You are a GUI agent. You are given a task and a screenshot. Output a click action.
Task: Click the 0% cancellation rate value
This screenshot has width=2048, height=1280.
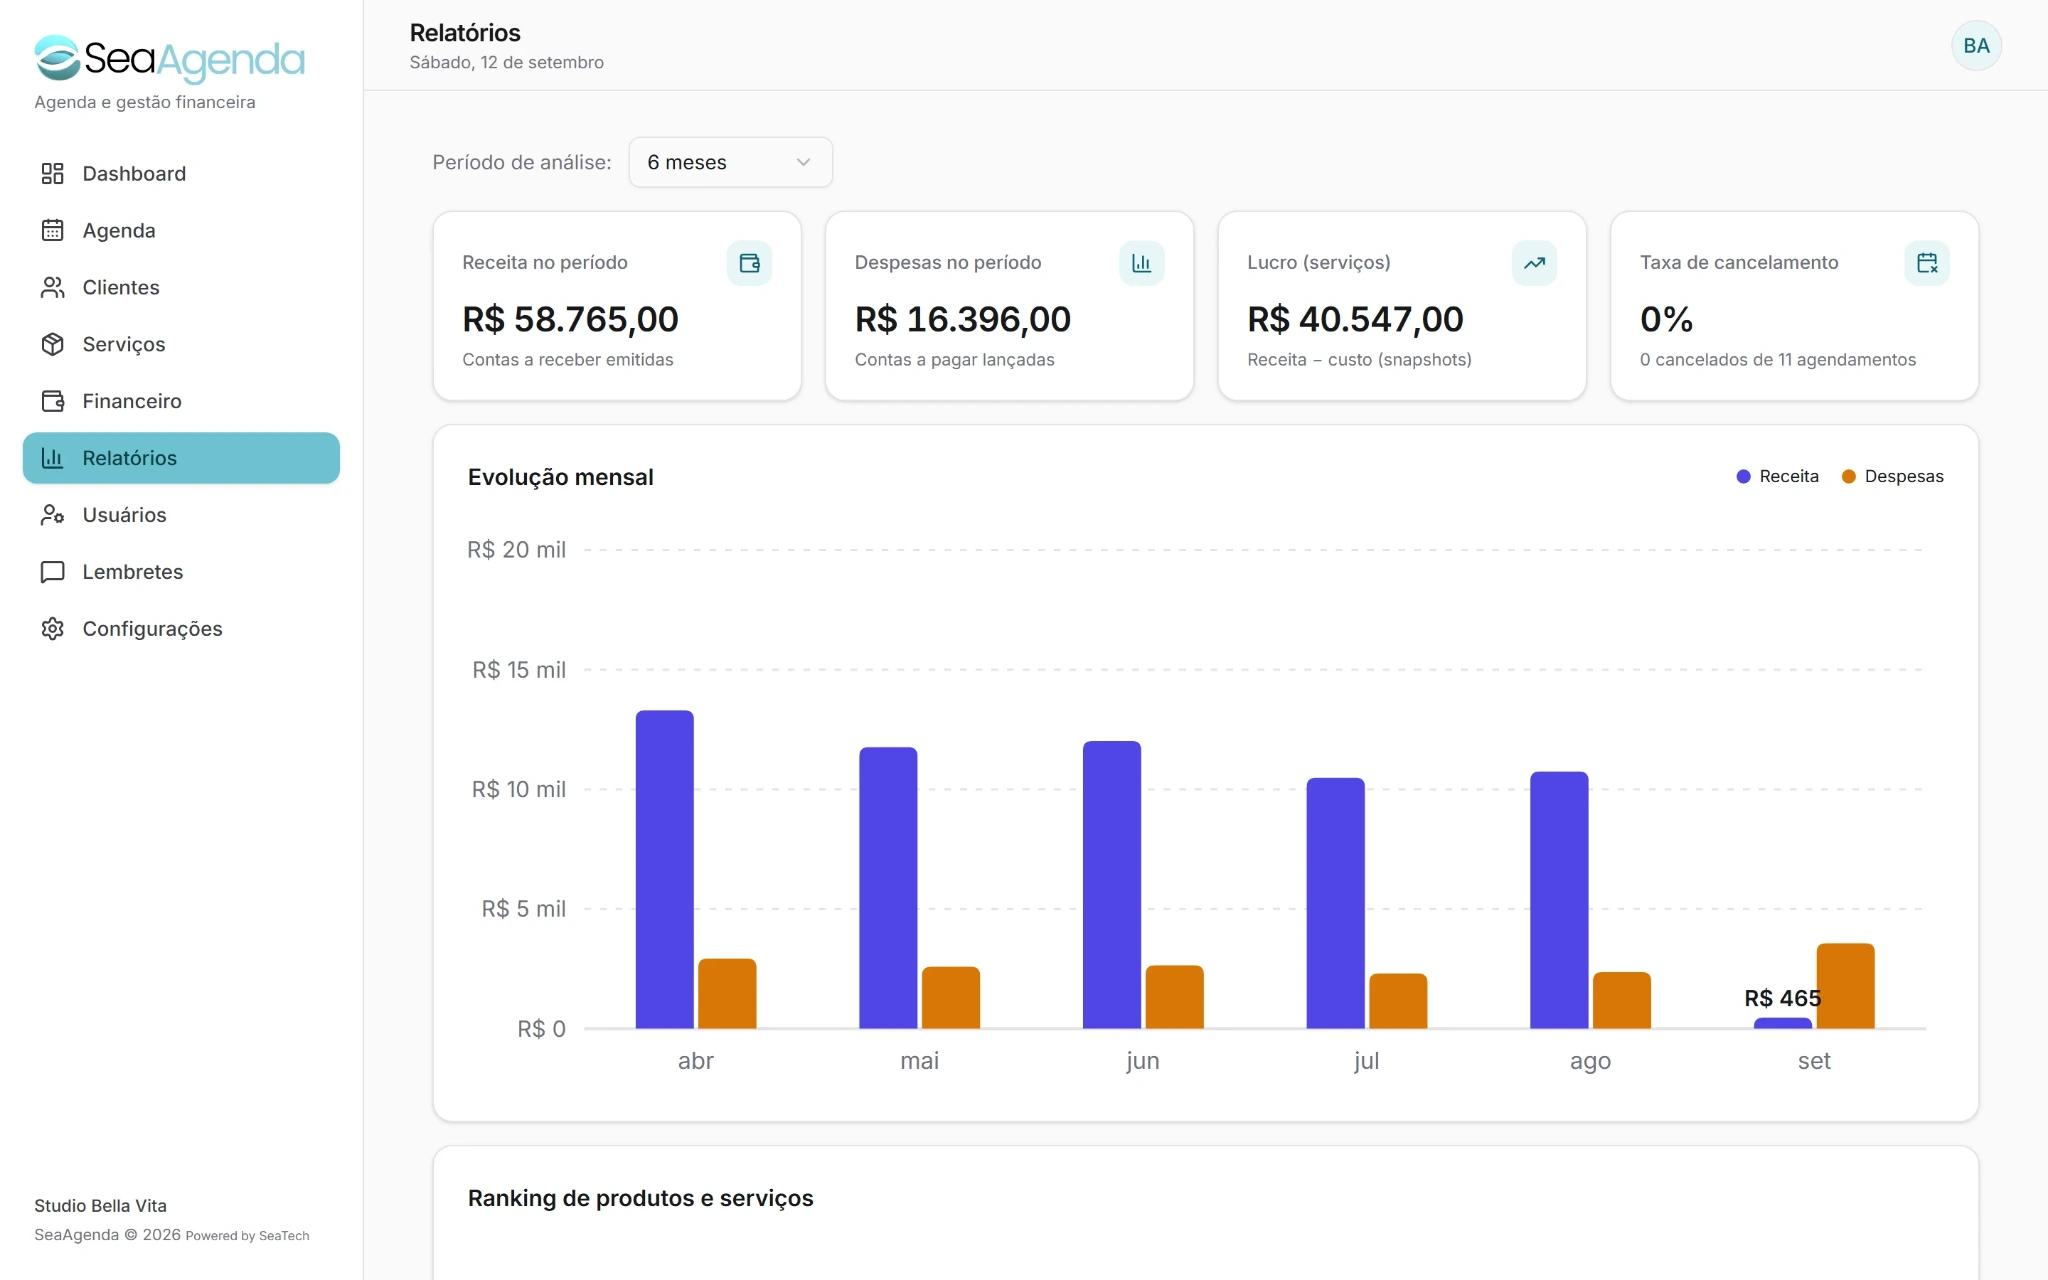click(1666, 319)
